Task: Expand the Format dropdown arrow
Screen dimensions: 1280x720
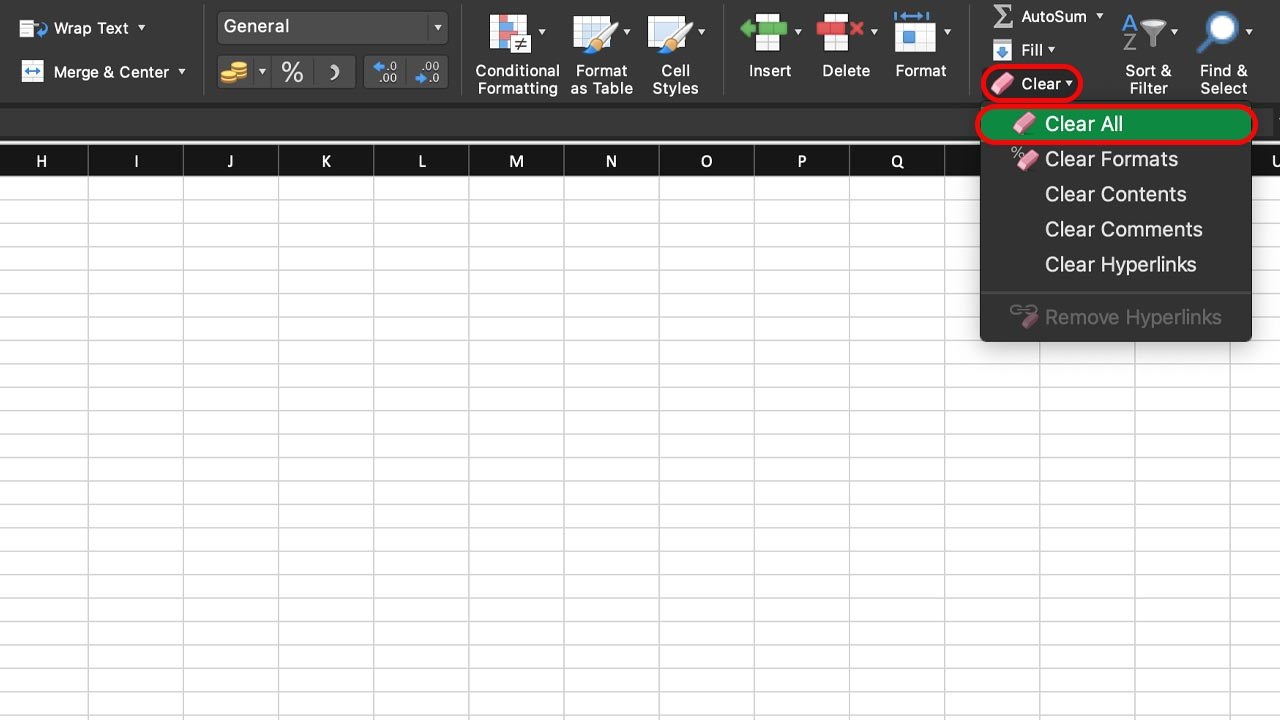Action: click(947, 32)
